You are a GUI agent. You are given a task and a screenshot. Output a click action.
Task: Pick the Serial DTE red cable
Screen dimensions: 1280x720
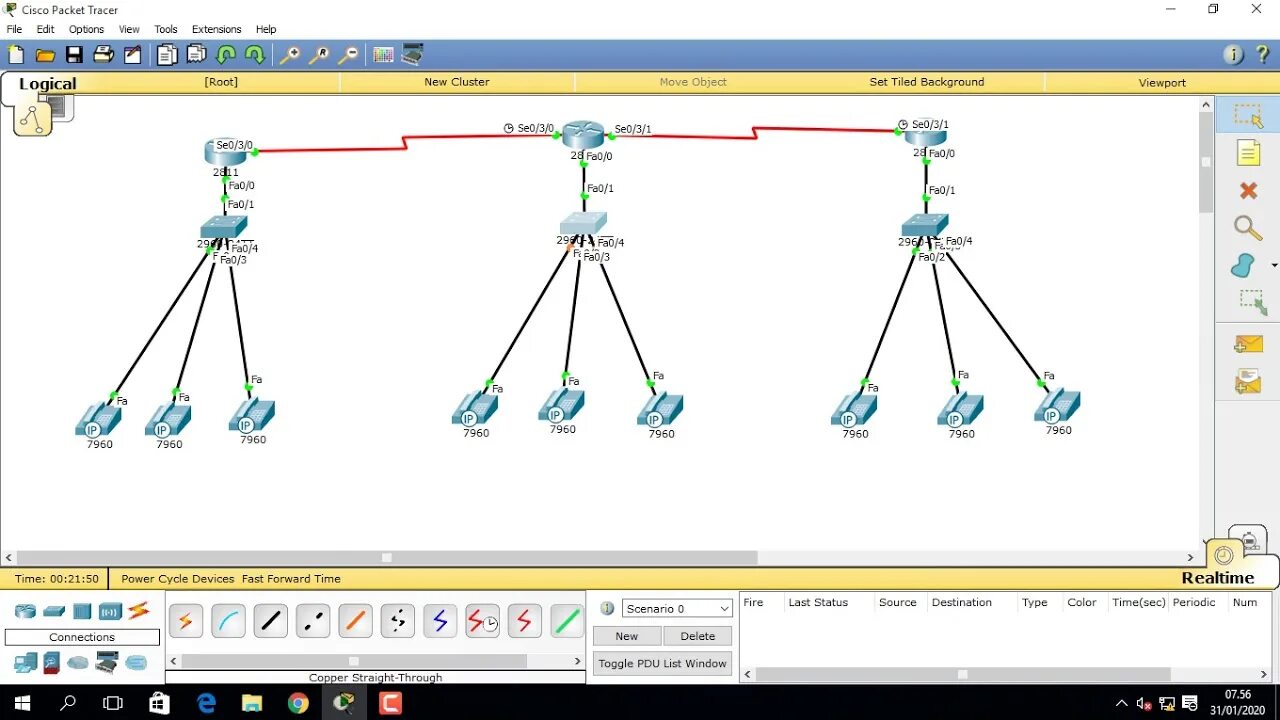[524, 621]
